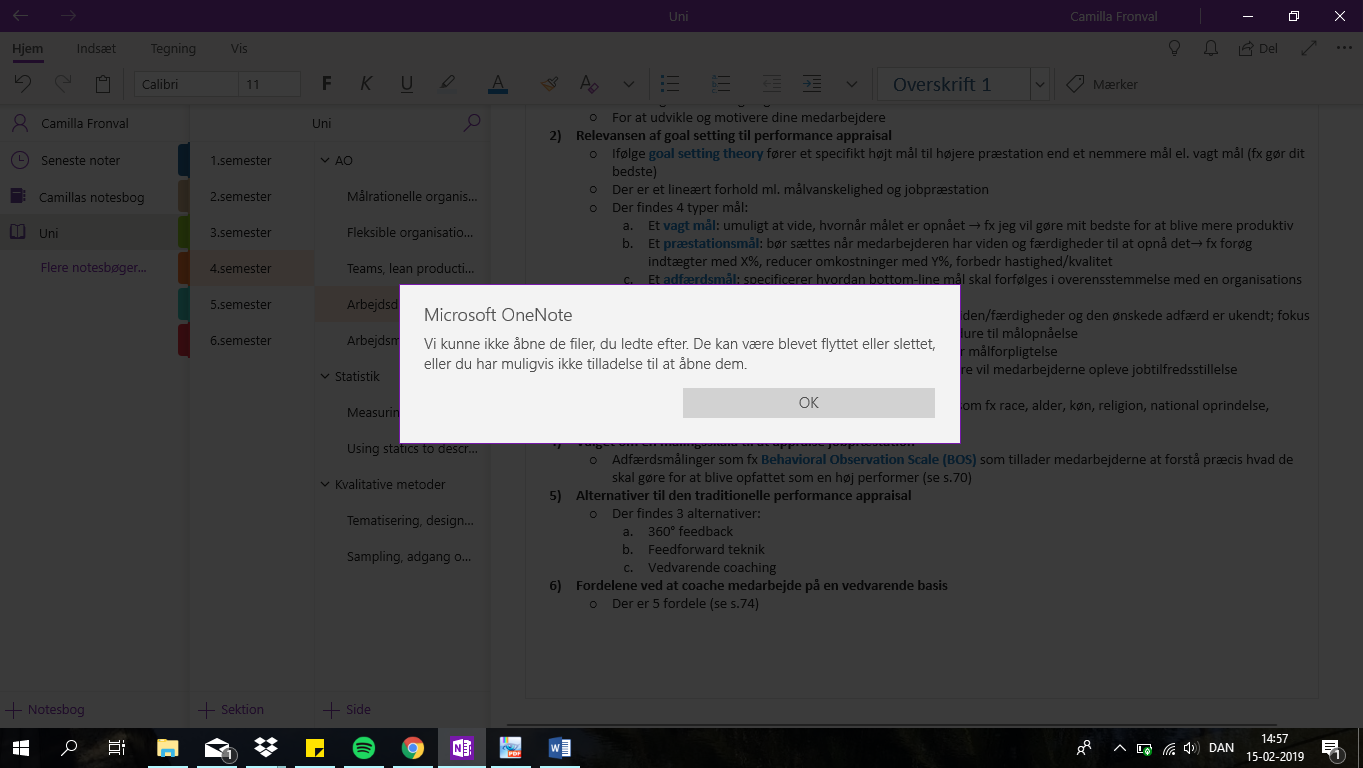Click the Del share button
This screenshot has height=768, width=1363.
1258,48
